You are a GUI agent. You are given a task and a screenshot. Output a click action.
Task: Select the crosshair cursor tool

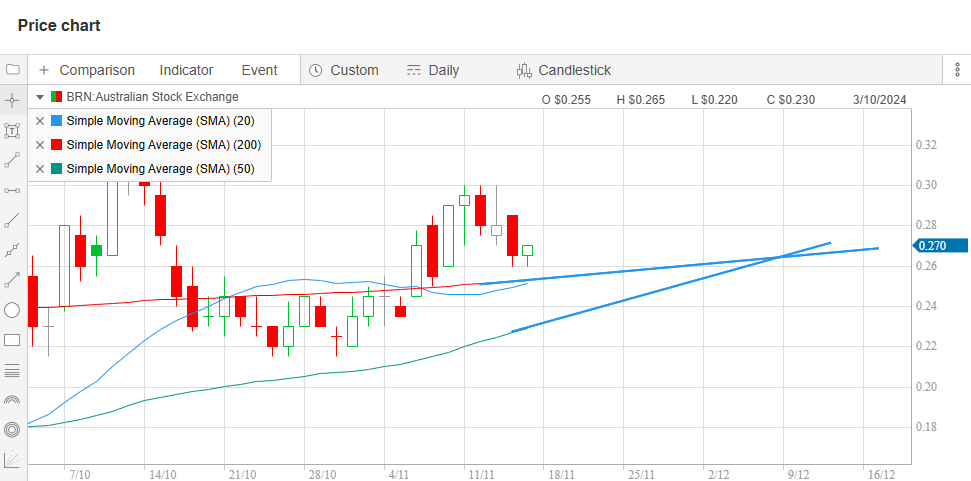pyautogui.click(x=12, y=100)
